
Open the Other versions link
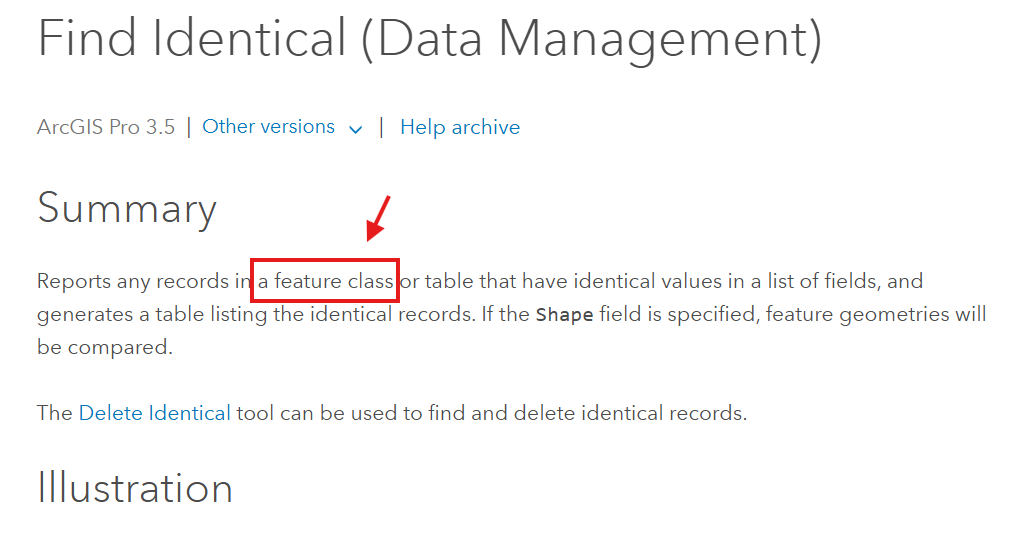tap(268, 127)
